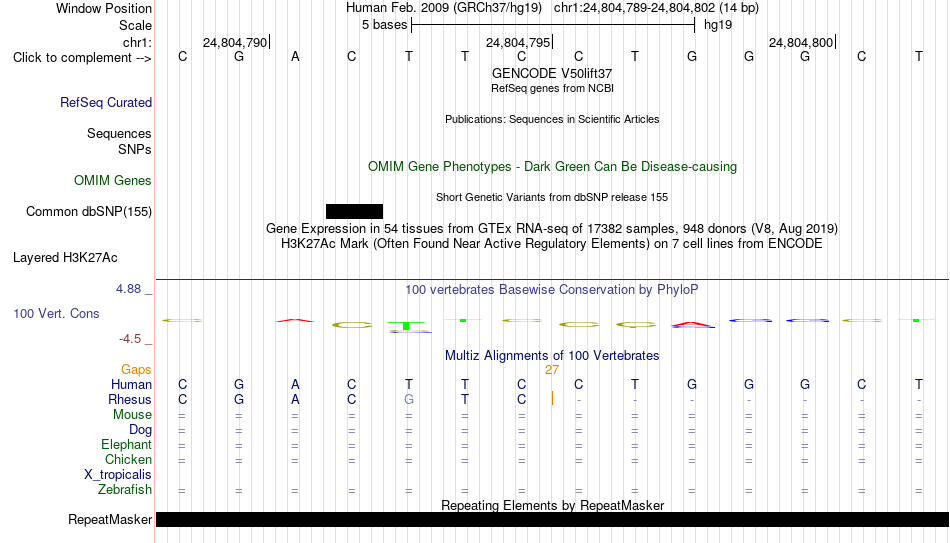
Task: Click '100 vertebrates Basewise Conservation by PhyloP' title
Action: pos(552,290)
